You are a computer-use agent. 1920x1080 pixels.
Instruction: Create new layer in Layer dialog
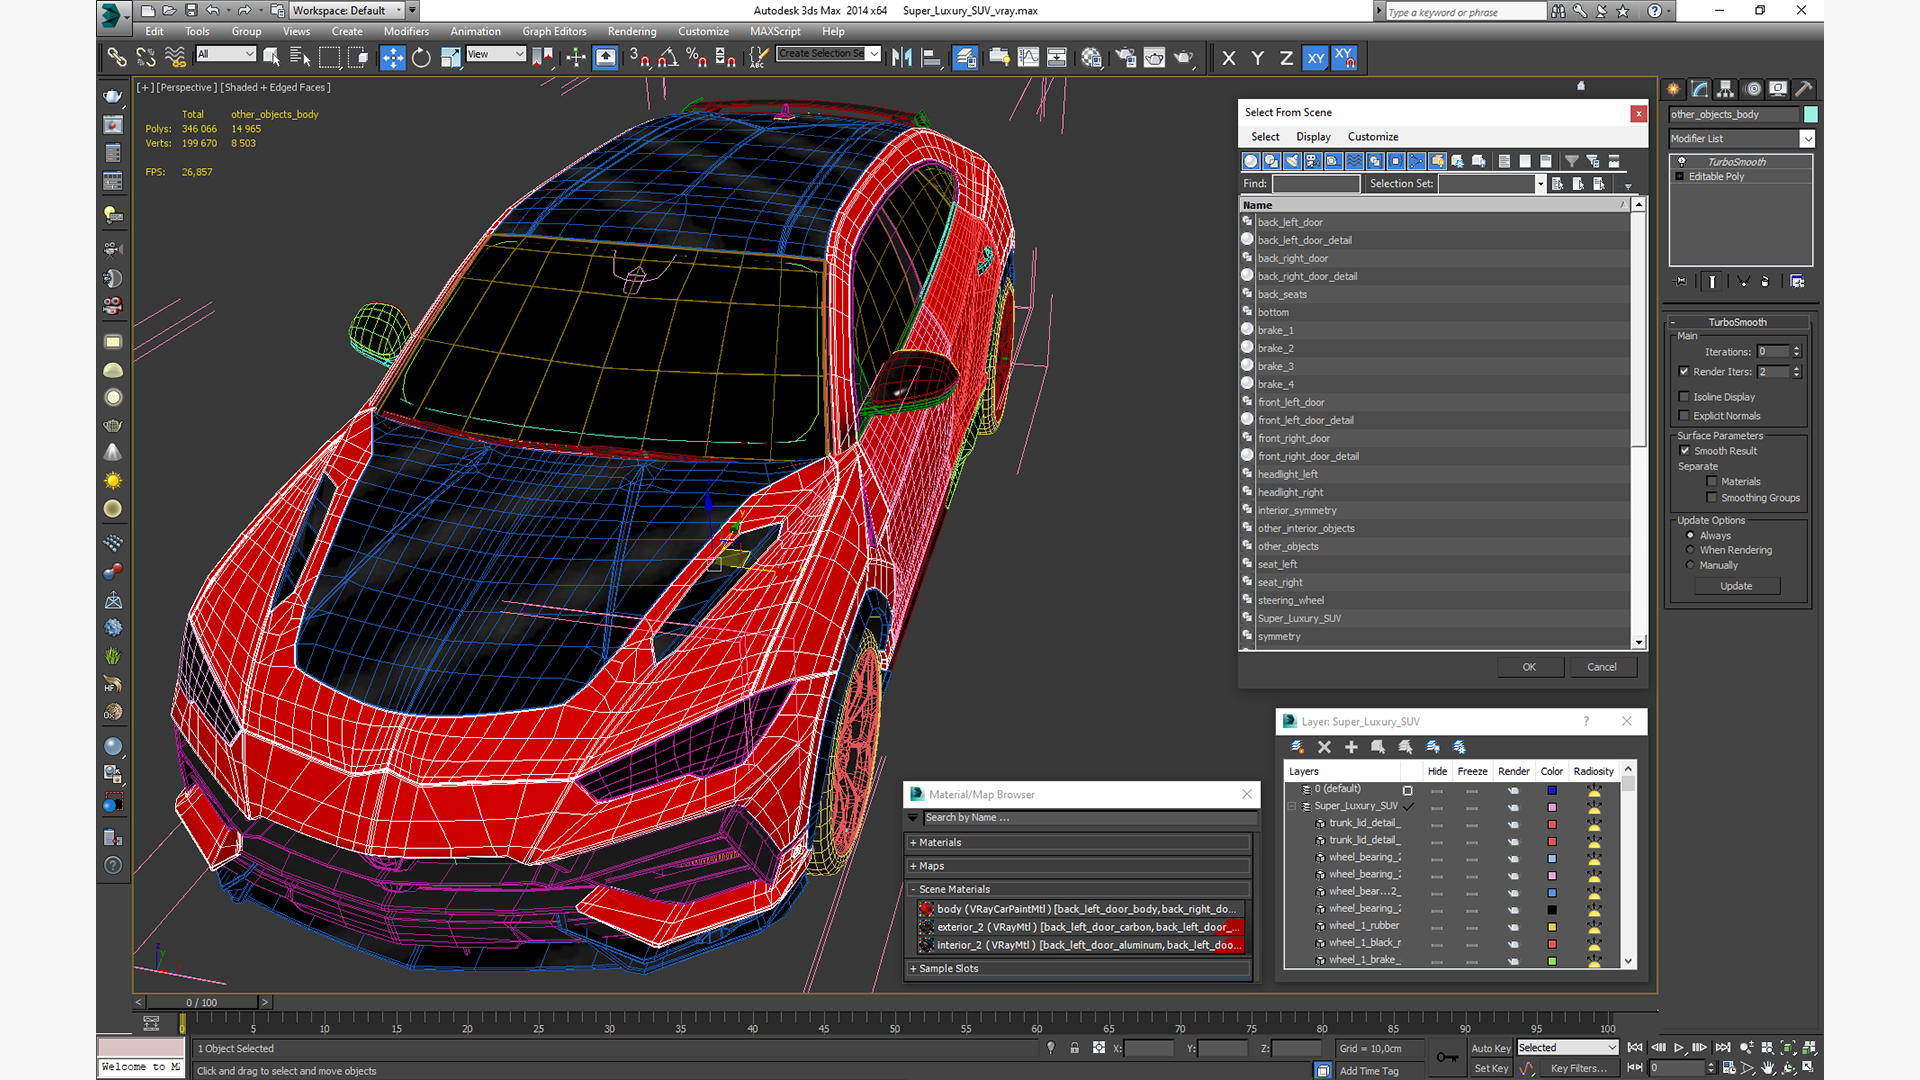pos(1297,747)
